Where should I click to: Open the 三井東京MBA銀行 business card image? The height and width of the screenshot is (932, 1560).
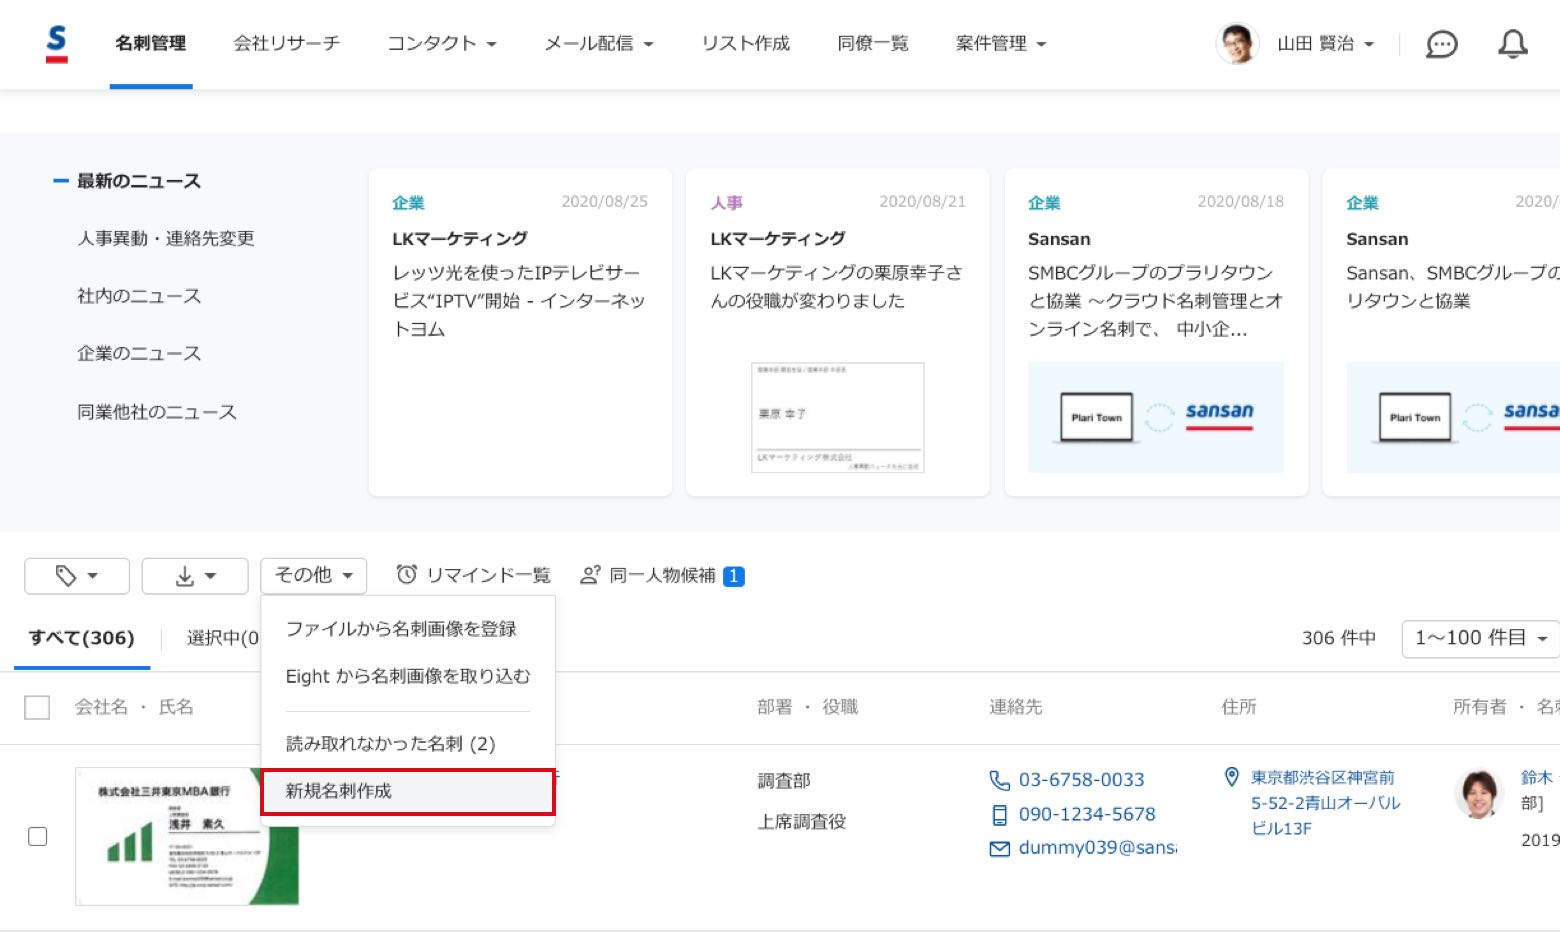click(187, 836)
